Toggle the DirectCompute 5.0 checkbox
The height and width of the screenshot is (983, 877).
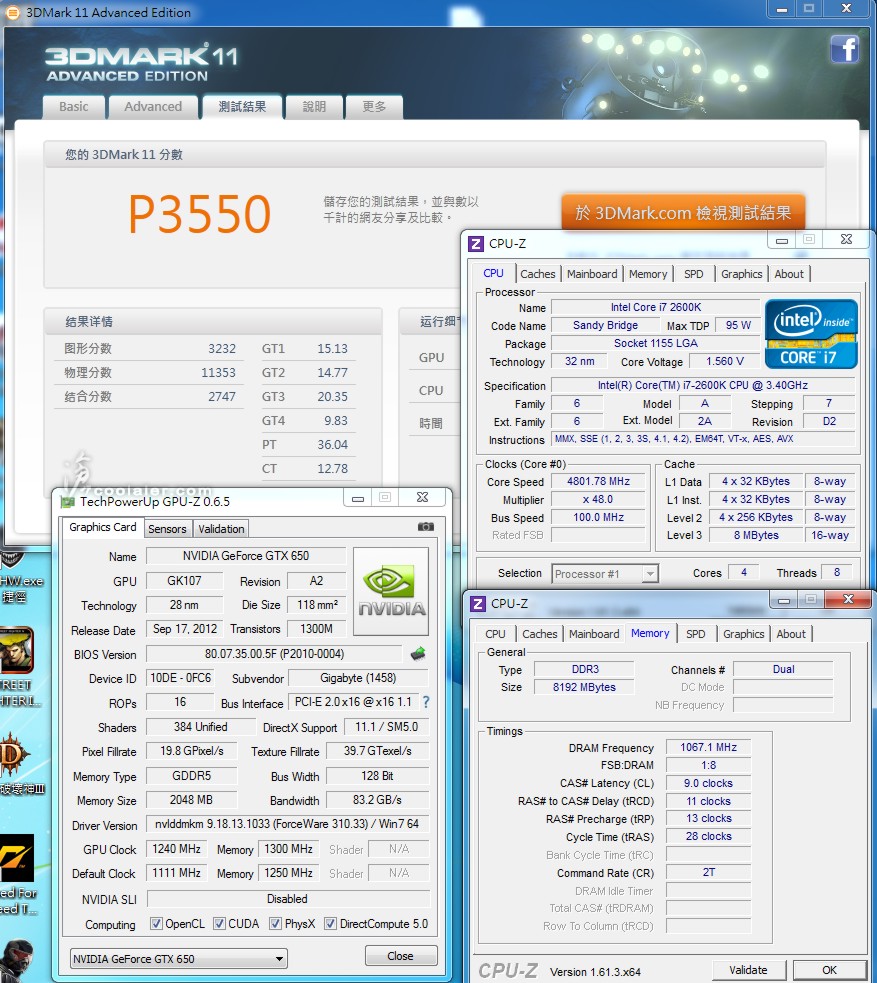(x=330, y=923)
